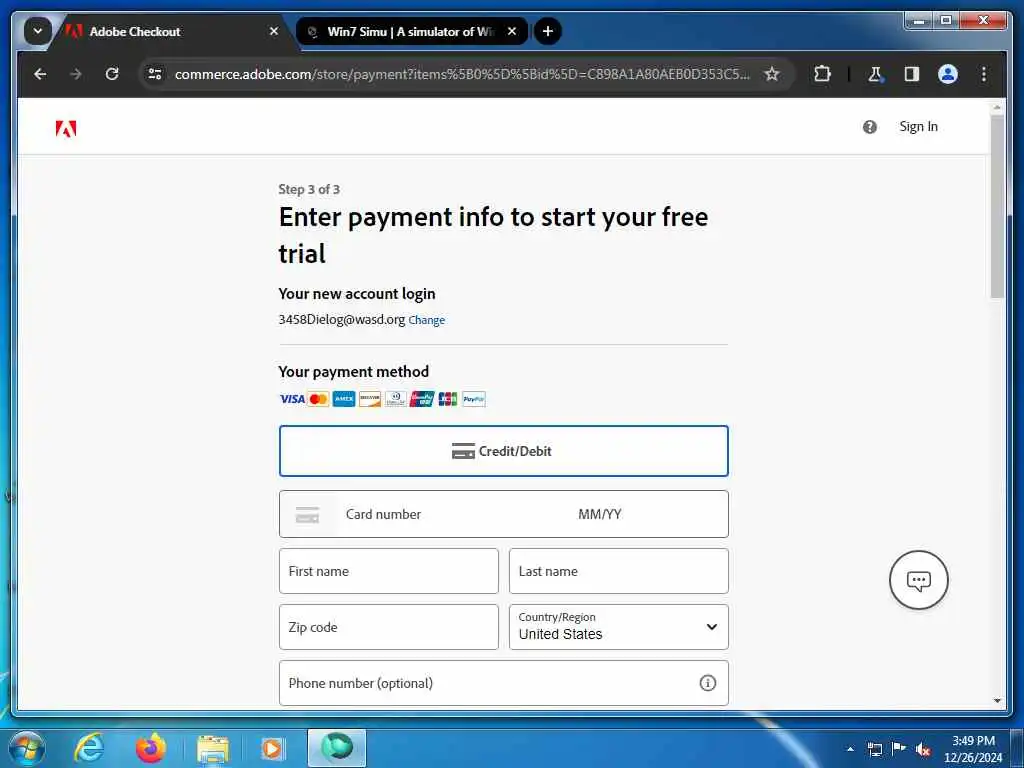This screenshot has height=768, width=1024.
Task: Click the page vertical scrollbar thumb
Action: 997,207
